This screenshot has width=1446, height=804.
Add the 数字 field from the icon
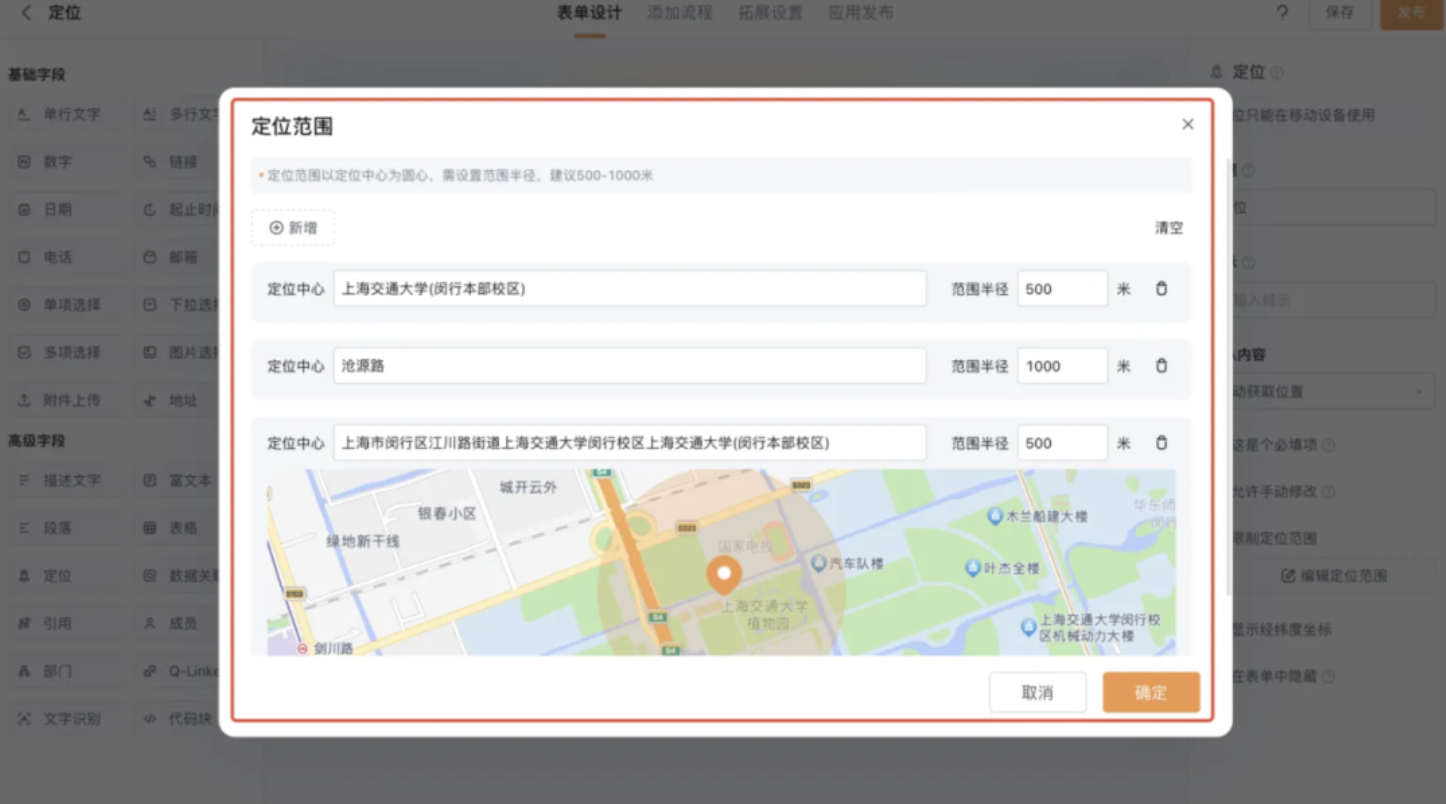(x=24, y=161)
